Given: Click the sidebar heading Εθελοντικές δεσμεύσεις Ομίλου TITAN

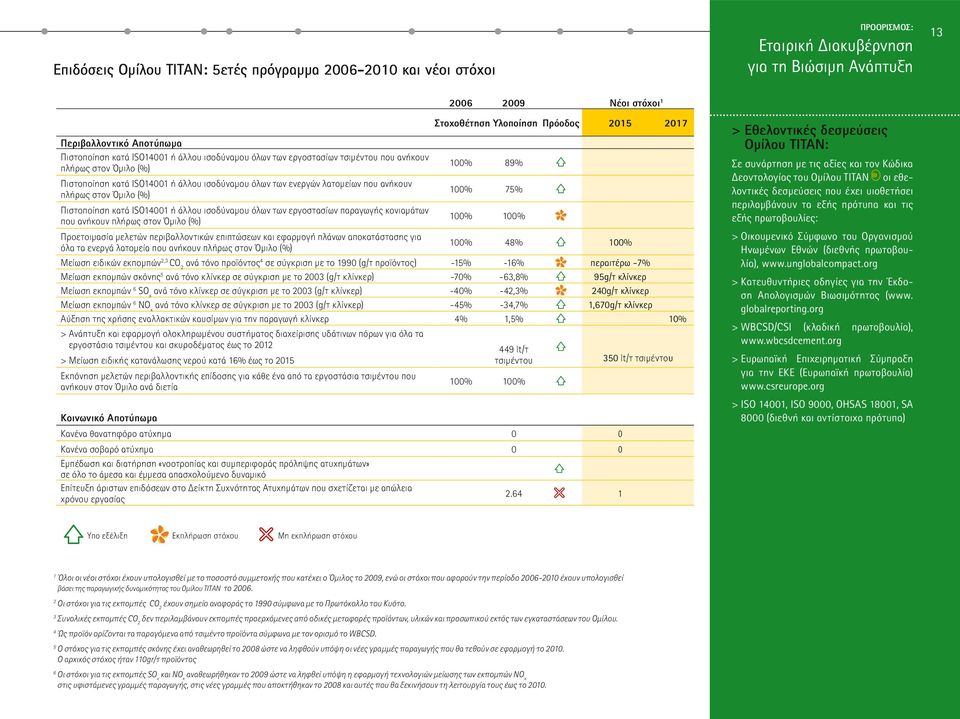Looking at the screenshot, I should coord(810,138).
